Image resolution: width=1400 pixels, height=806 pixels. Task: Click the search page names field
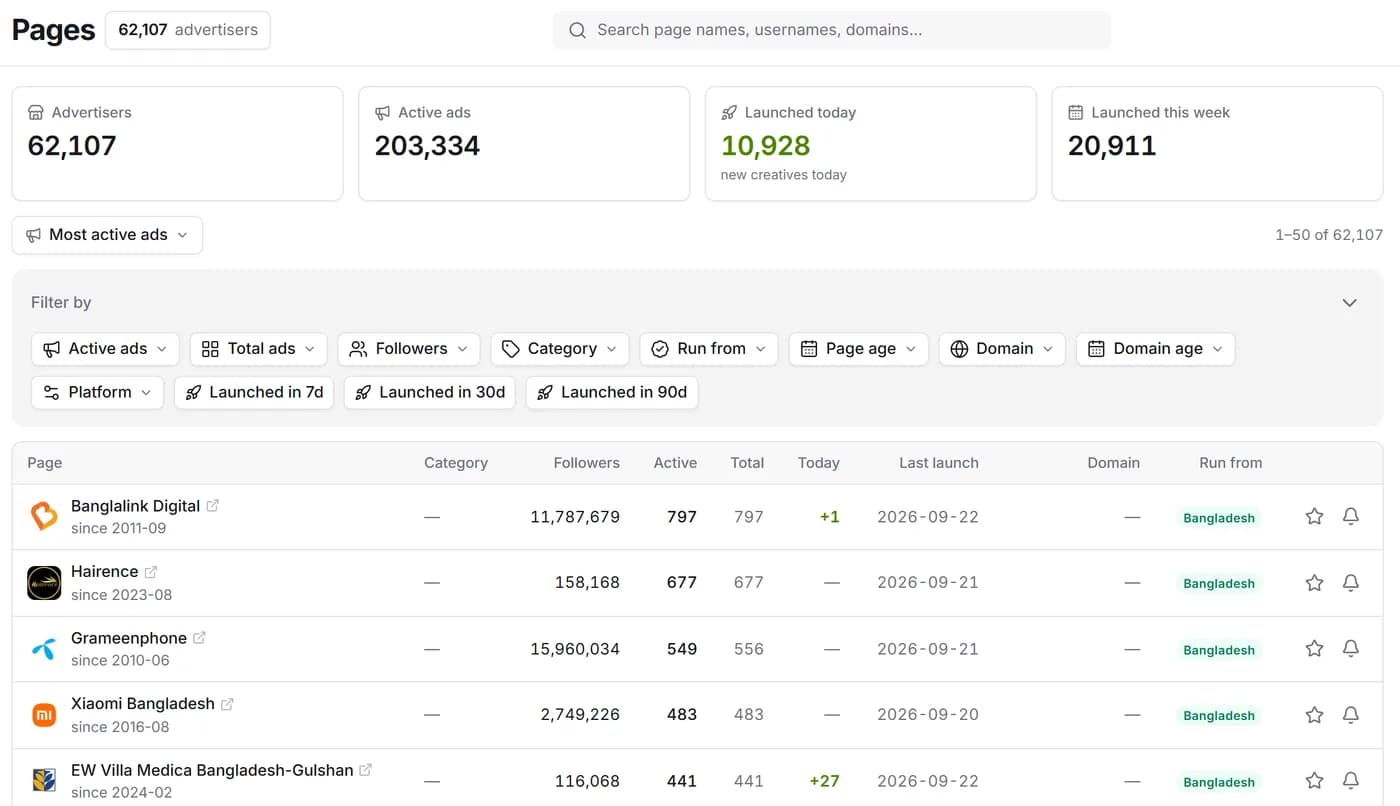click(x=832, y=30)
